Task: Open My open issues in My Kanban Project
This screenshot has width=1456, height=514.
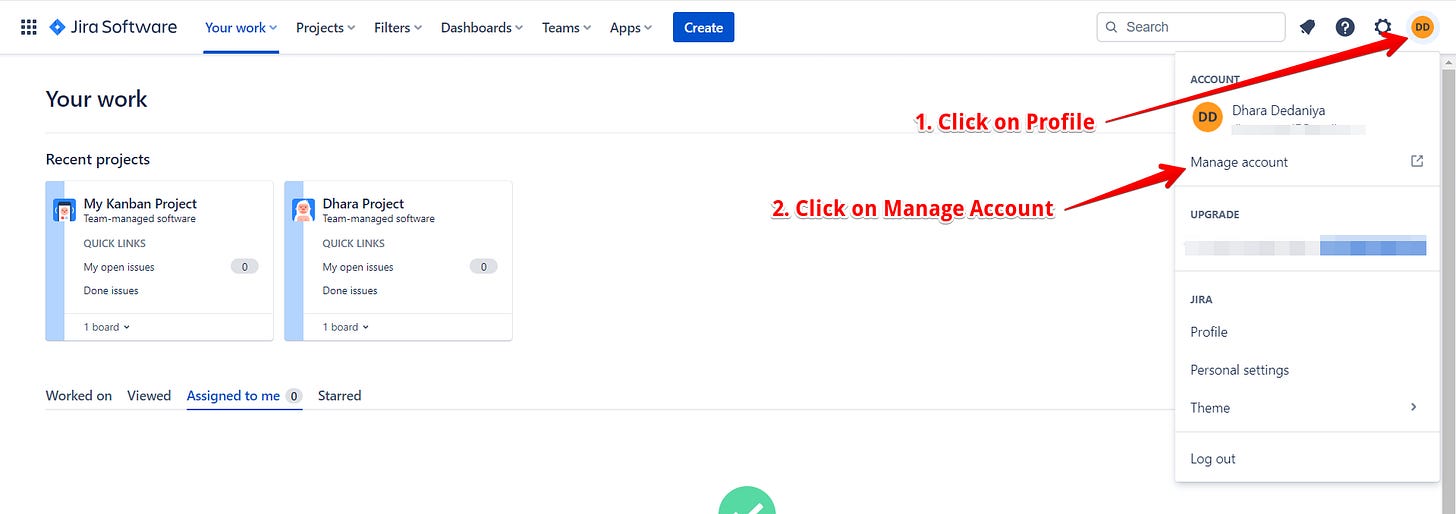Action: [x=119, y=267]
